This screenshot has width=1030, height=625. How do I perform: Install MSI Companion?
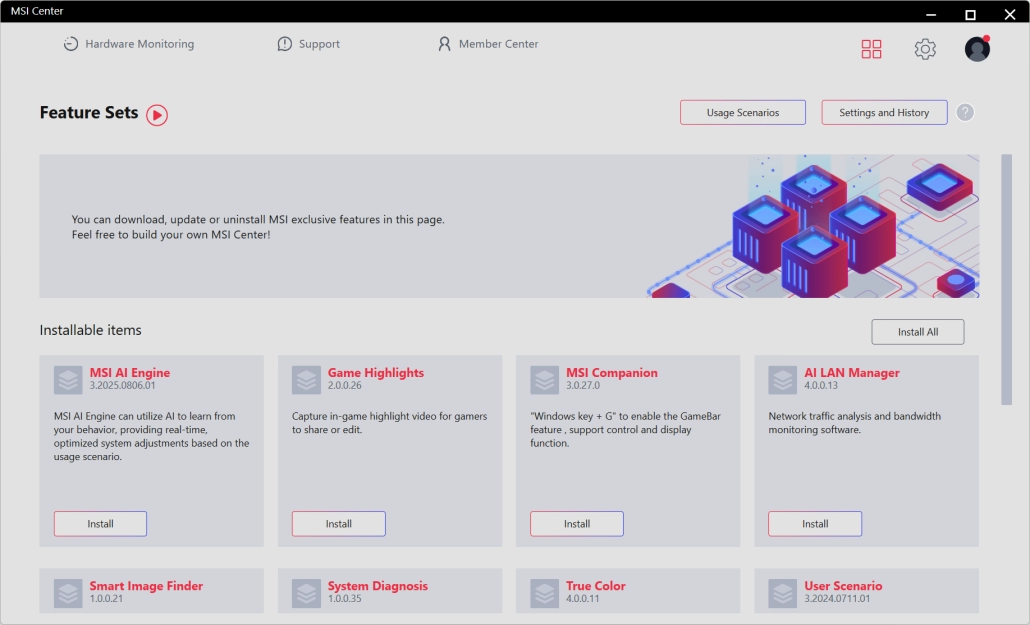(x=577, y=524)
